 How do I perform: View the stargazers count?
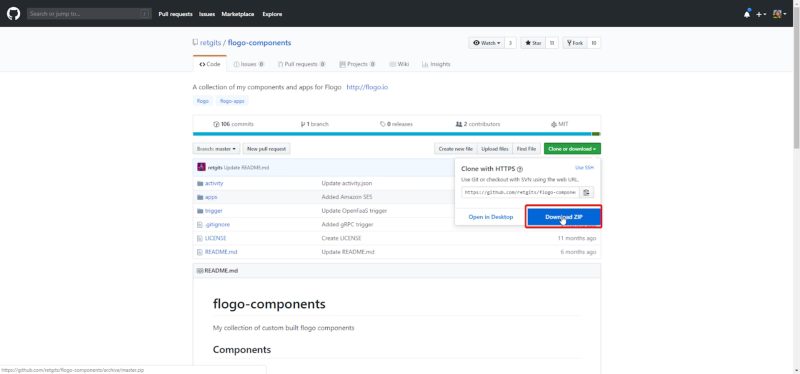point(552,43)
